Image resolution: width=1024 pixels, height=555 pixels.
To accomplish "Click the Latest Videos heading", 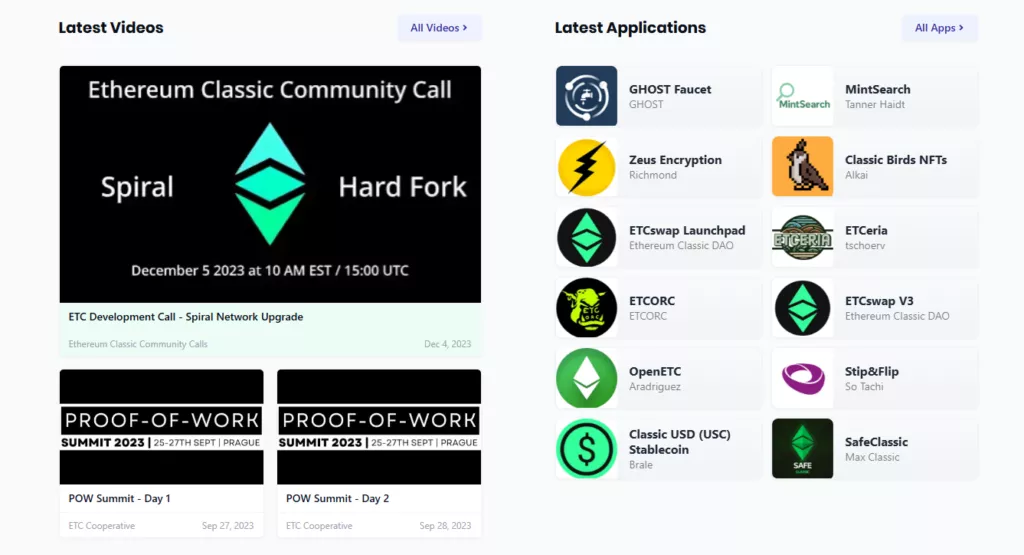I will coord(111,28).
